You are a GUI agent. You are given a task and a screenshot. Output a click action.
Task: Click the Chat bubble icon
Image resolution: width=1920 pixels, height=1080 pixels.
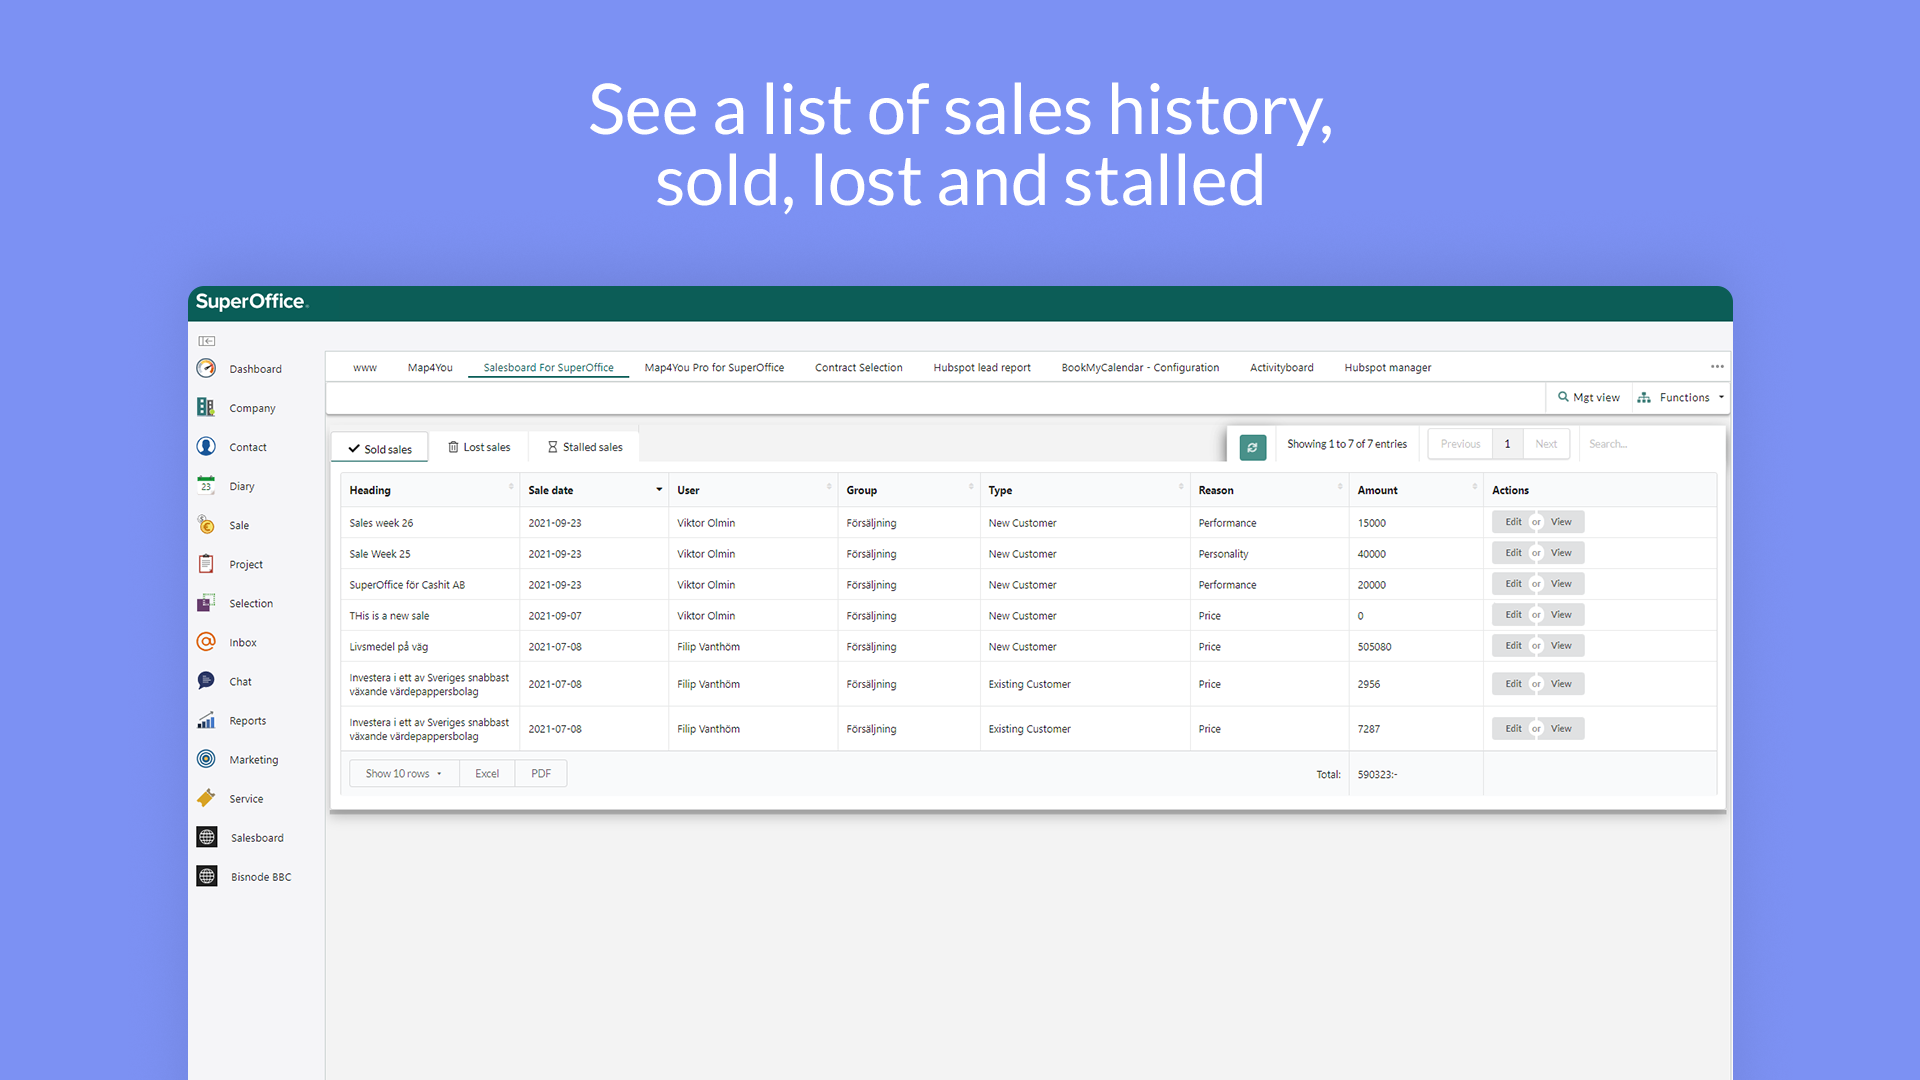[x=206, y=681]
